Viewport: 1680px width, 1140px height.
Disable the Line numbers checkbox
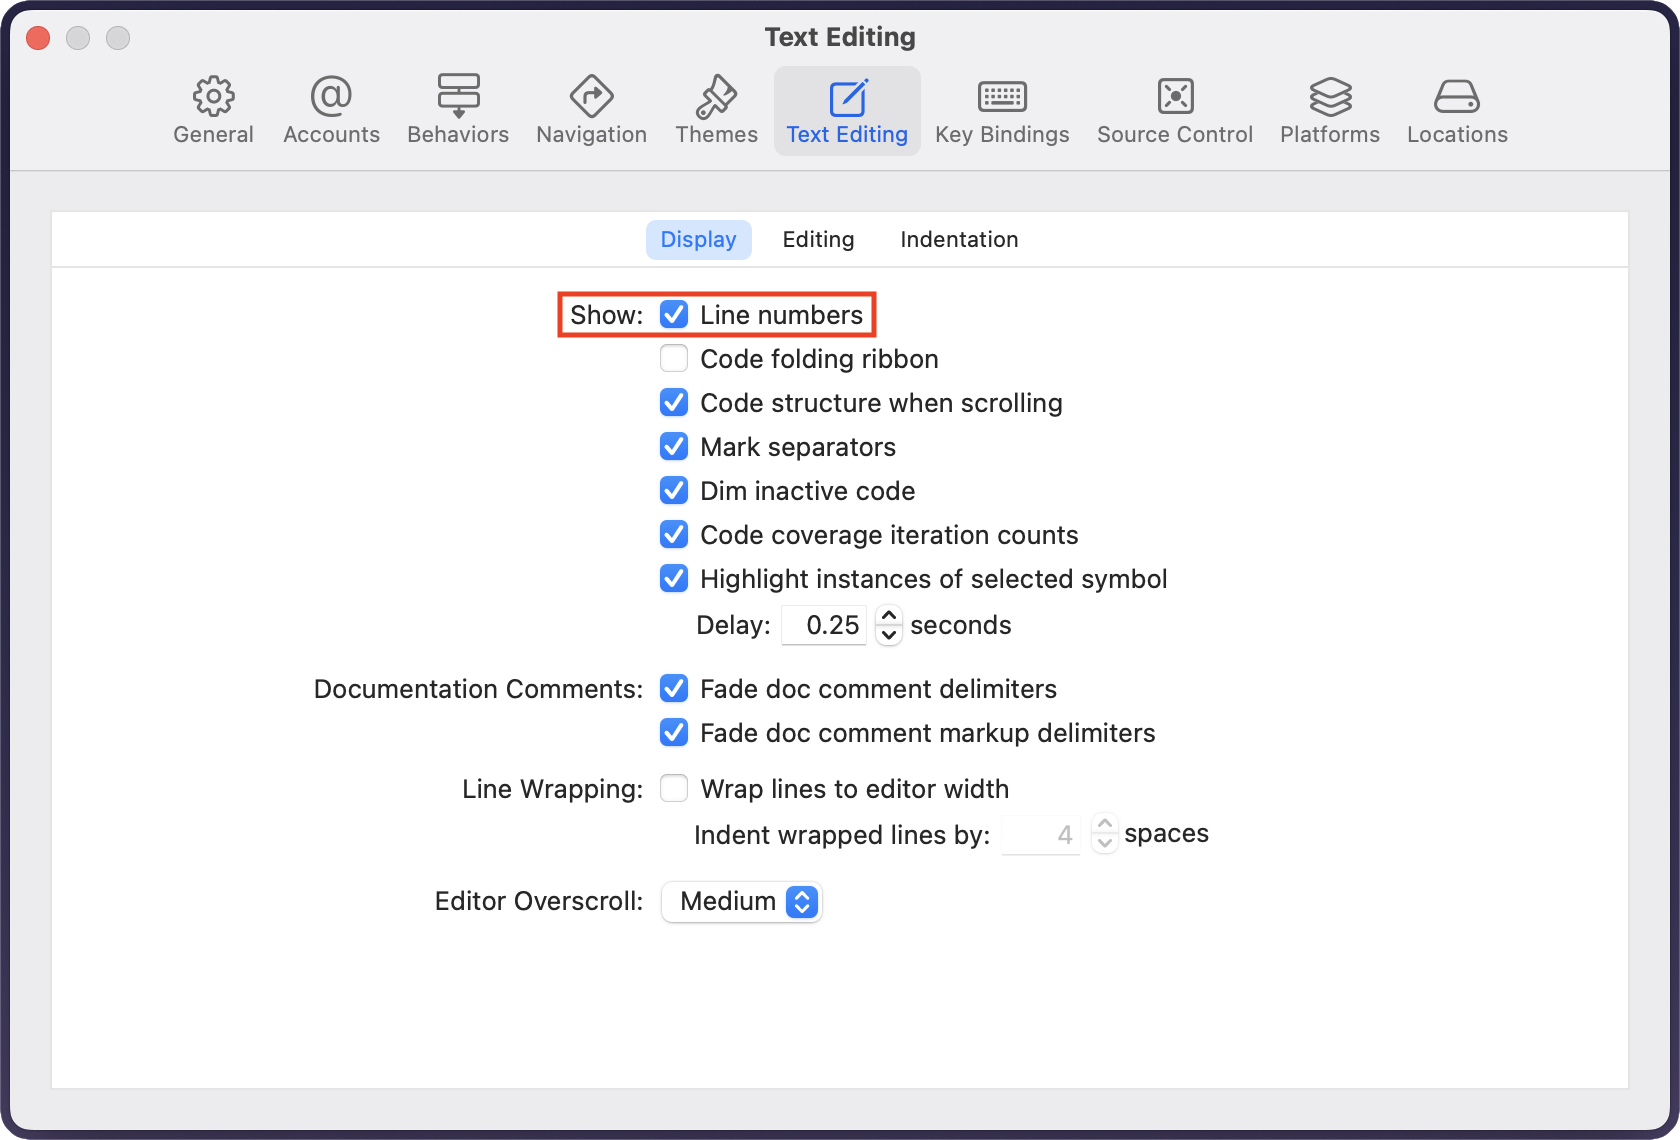coord(674,315)
